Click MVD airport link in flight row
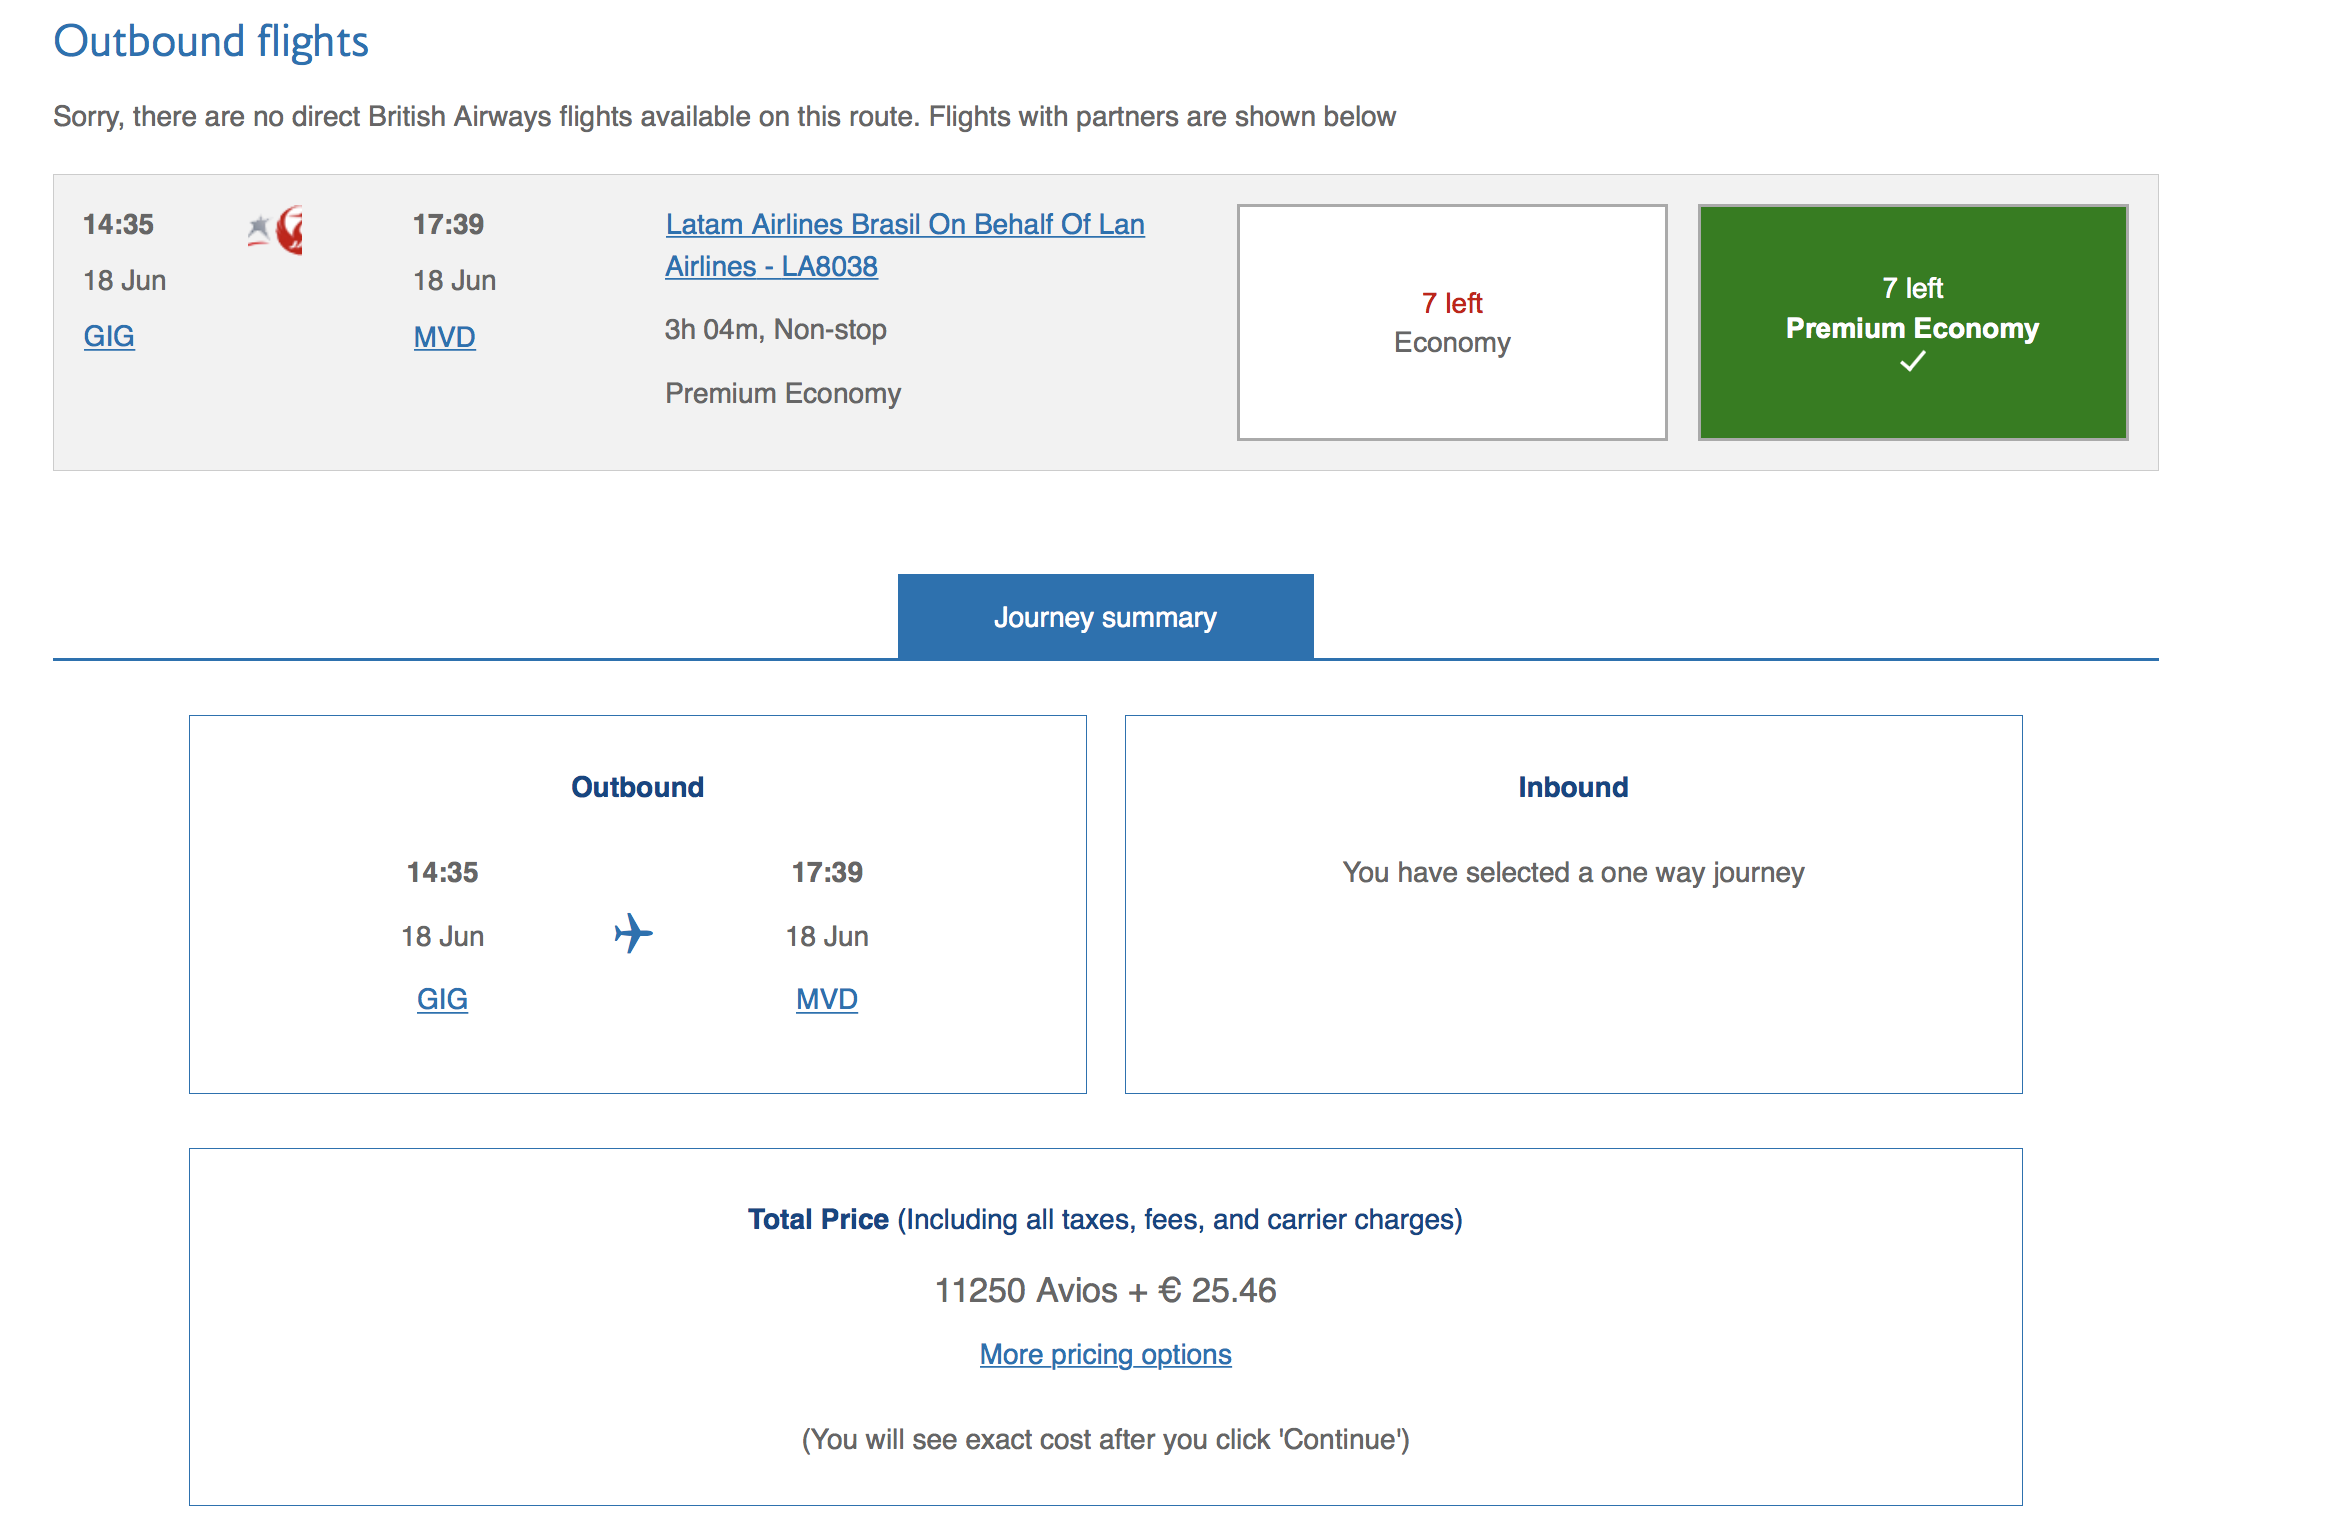The width and height of the screenshot is (2344, 1532). click(x=444, y=337)
